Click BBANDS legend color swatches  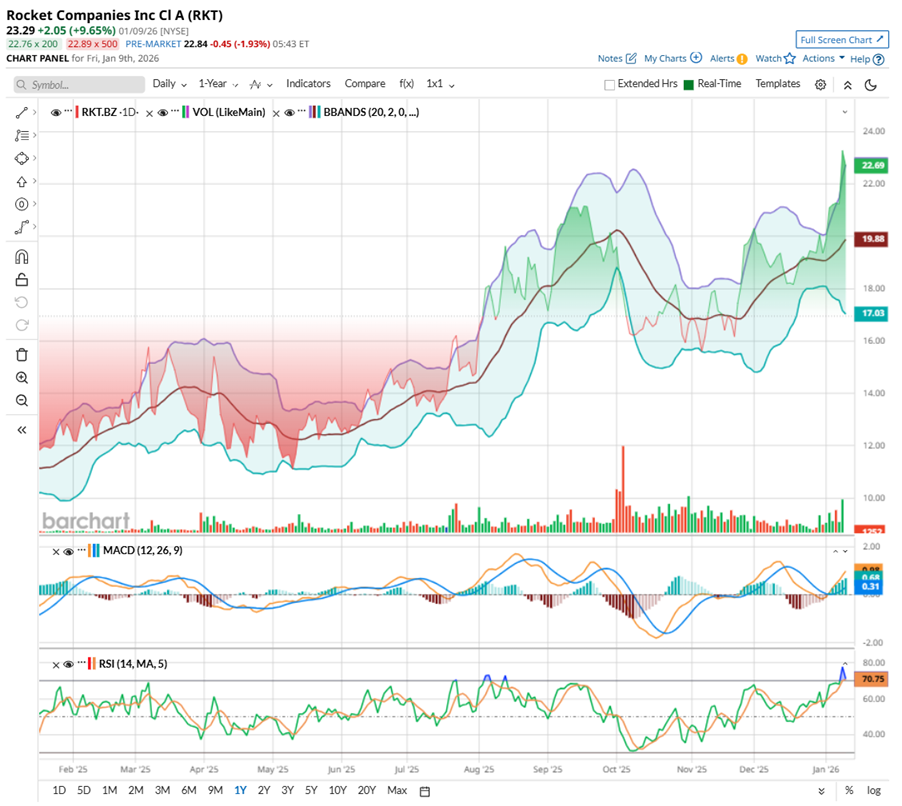314,112
